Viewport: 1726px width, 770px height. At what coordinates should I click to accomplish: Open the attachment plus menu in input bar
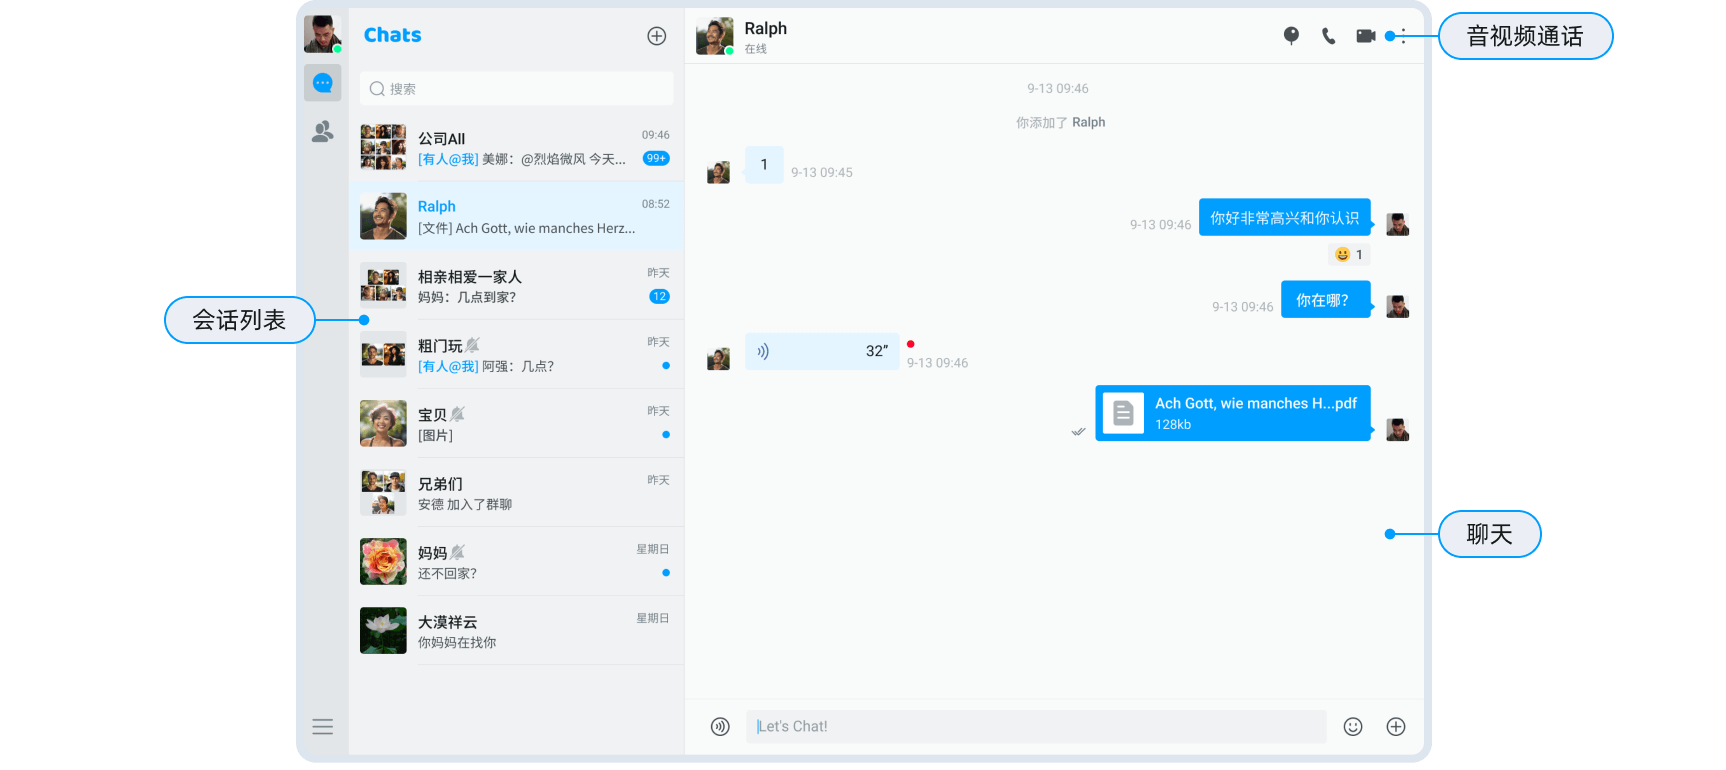point(1396,727)
